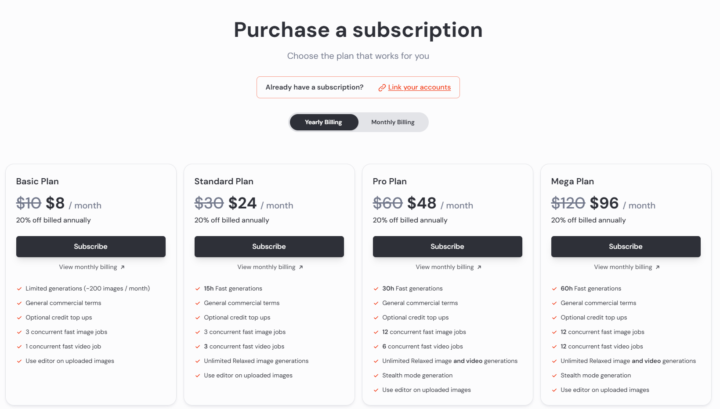Click the checkmark beside Limited generations in Basic Plan
This screenshot has width=720, height=409.
pos(19,289)
